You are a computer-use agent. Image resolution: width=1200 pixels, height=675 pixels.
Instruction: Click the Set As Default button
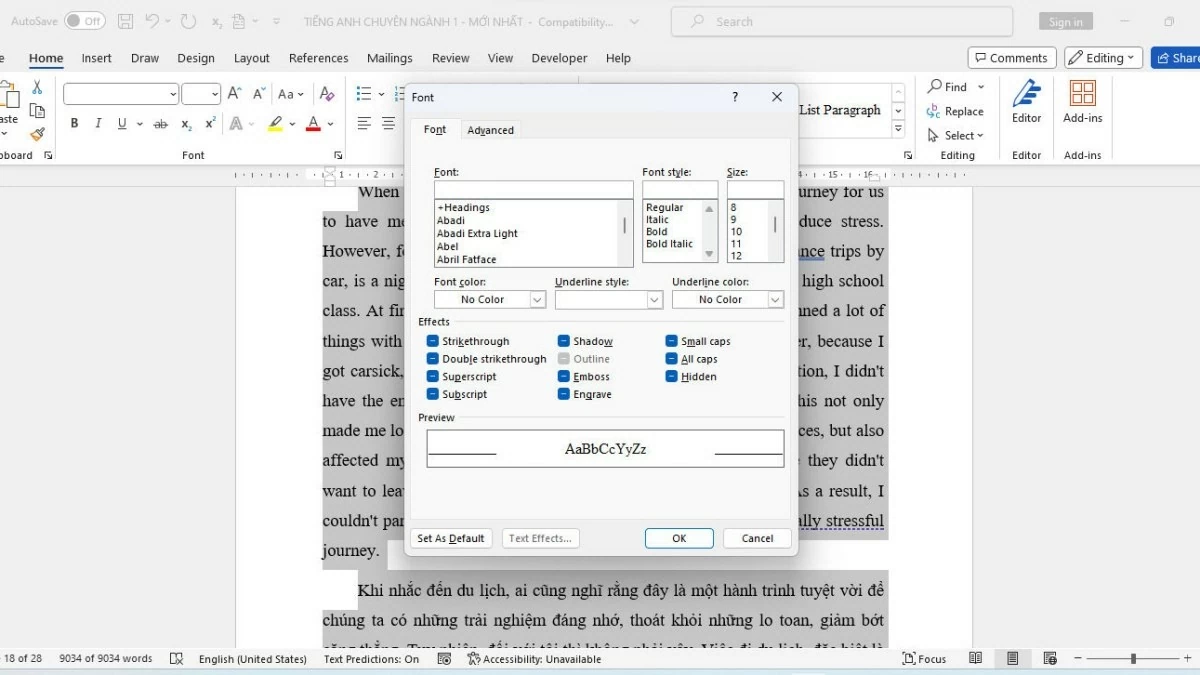[451, 538]
